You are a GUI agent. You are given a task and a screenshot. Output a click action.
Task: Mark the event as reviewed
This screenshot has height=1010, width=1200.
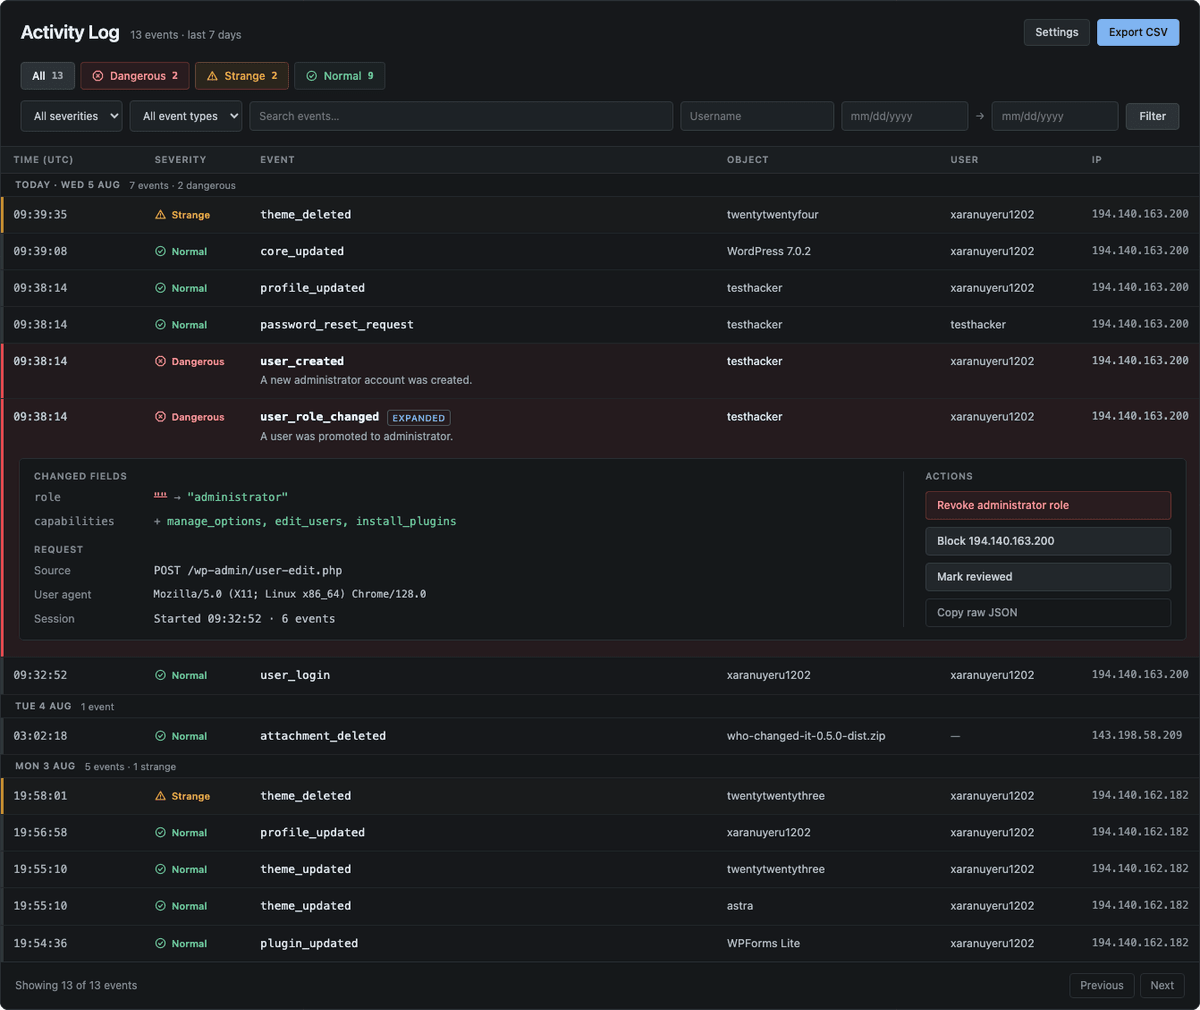click(x=1048, y=577)
